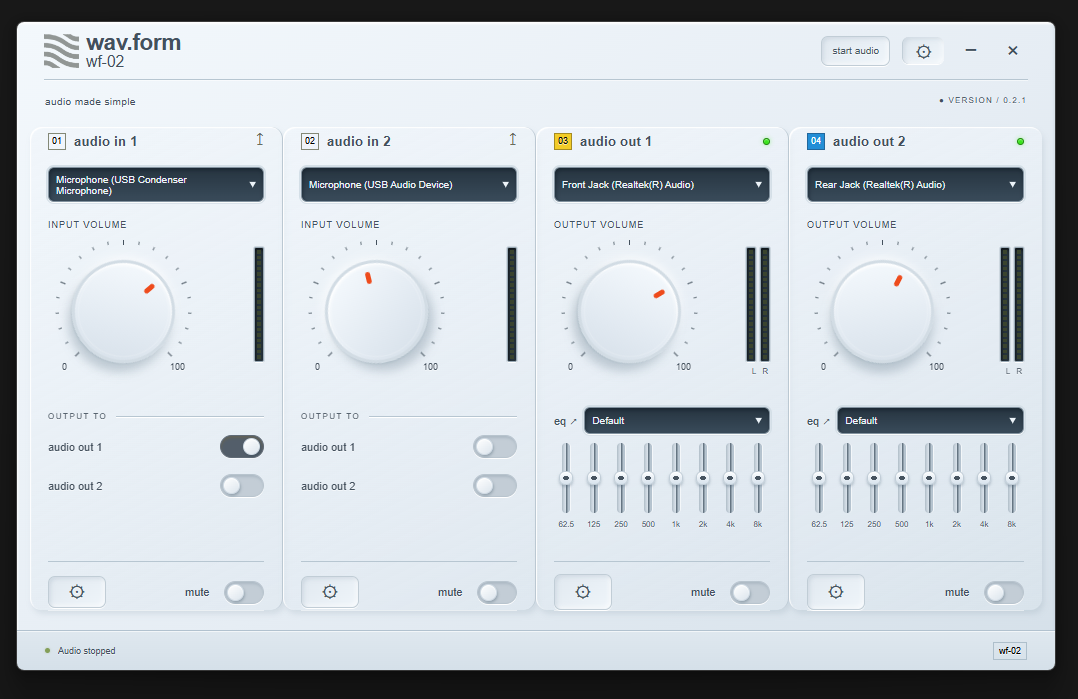Click output volume knob of audio out 1
This screenshot has width=1078, height=699.
click(x=629, y=311)
